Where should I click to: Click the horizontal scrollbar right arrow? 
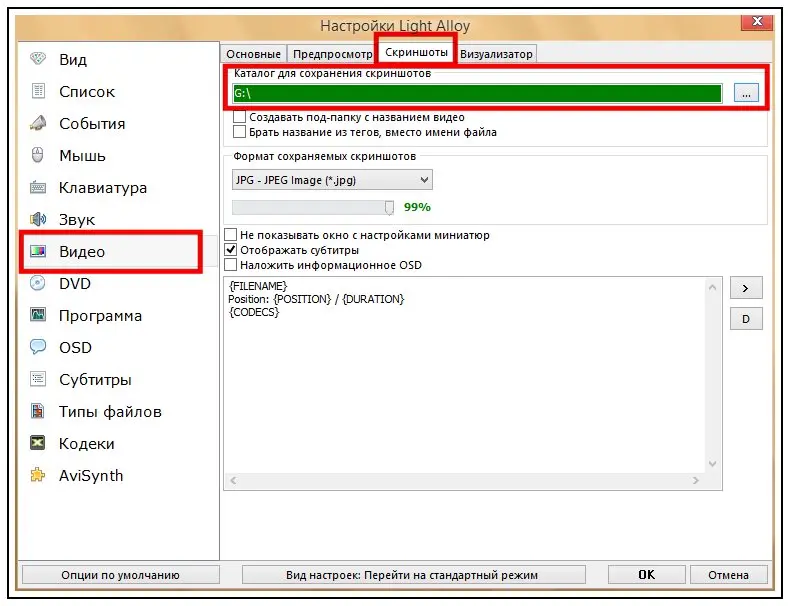point(696,481)
